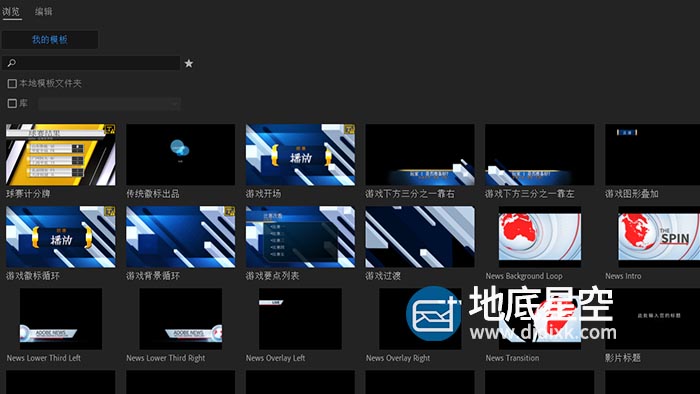Click the 游戏徽标循环 label text
The width and height of the screenshot is (700, 394).
point(33,276)
